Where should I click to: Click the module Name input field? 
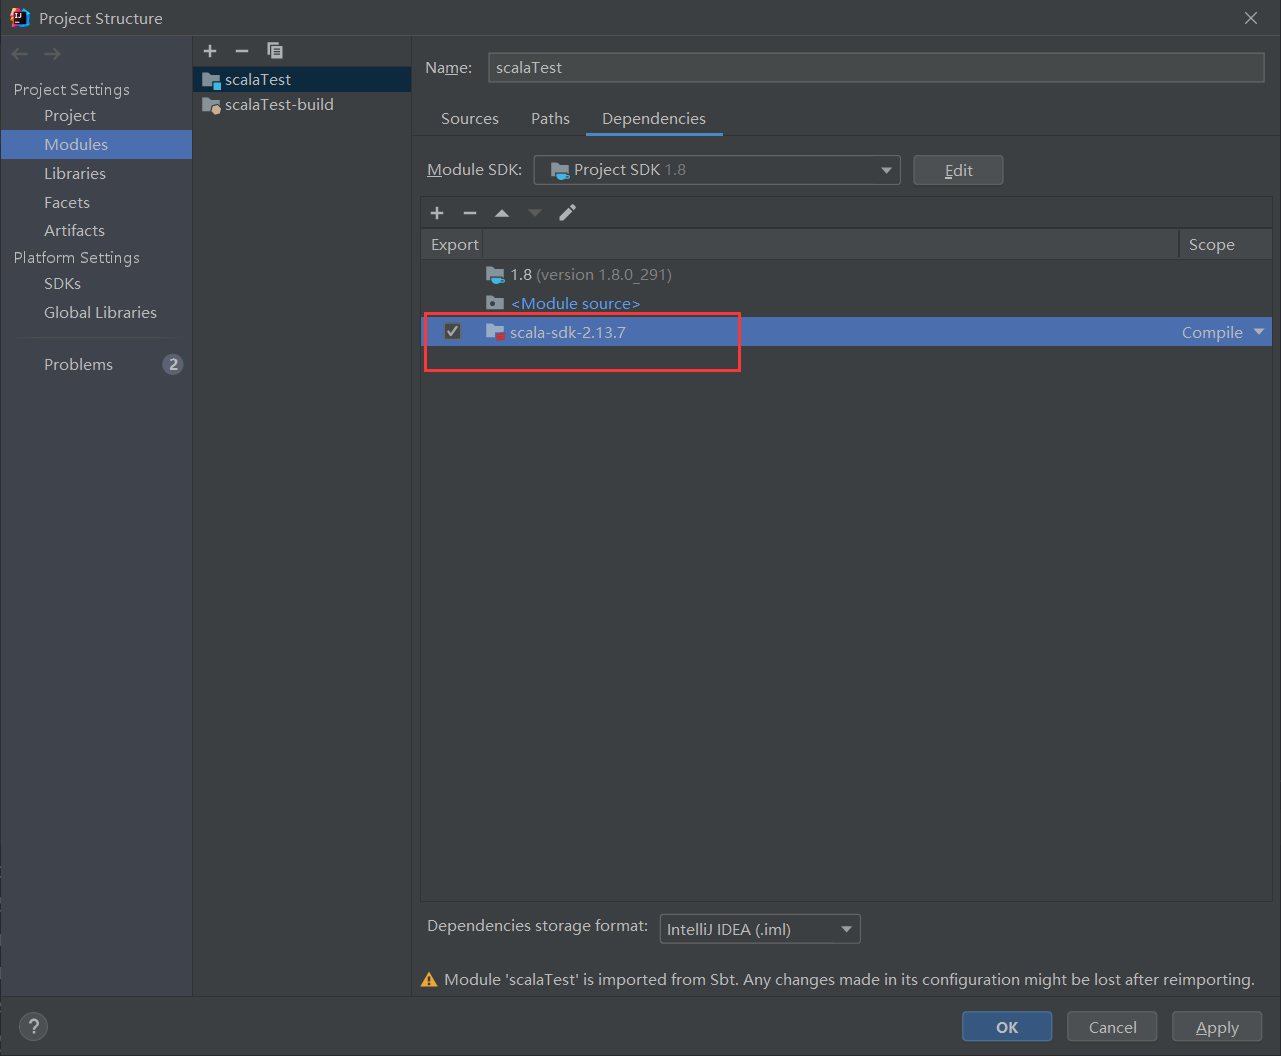point(876,67)
